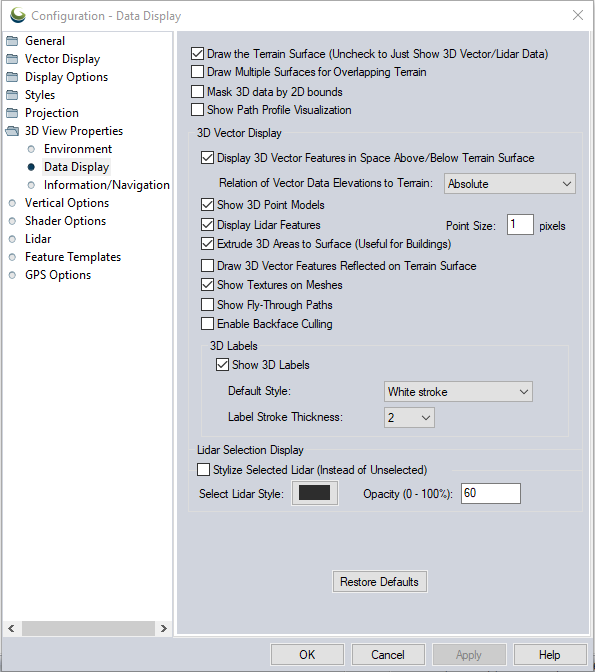Uncheck Draw the Terrain Surface
The width and height of the screenshot is (595, 672).
click(197, 54)
